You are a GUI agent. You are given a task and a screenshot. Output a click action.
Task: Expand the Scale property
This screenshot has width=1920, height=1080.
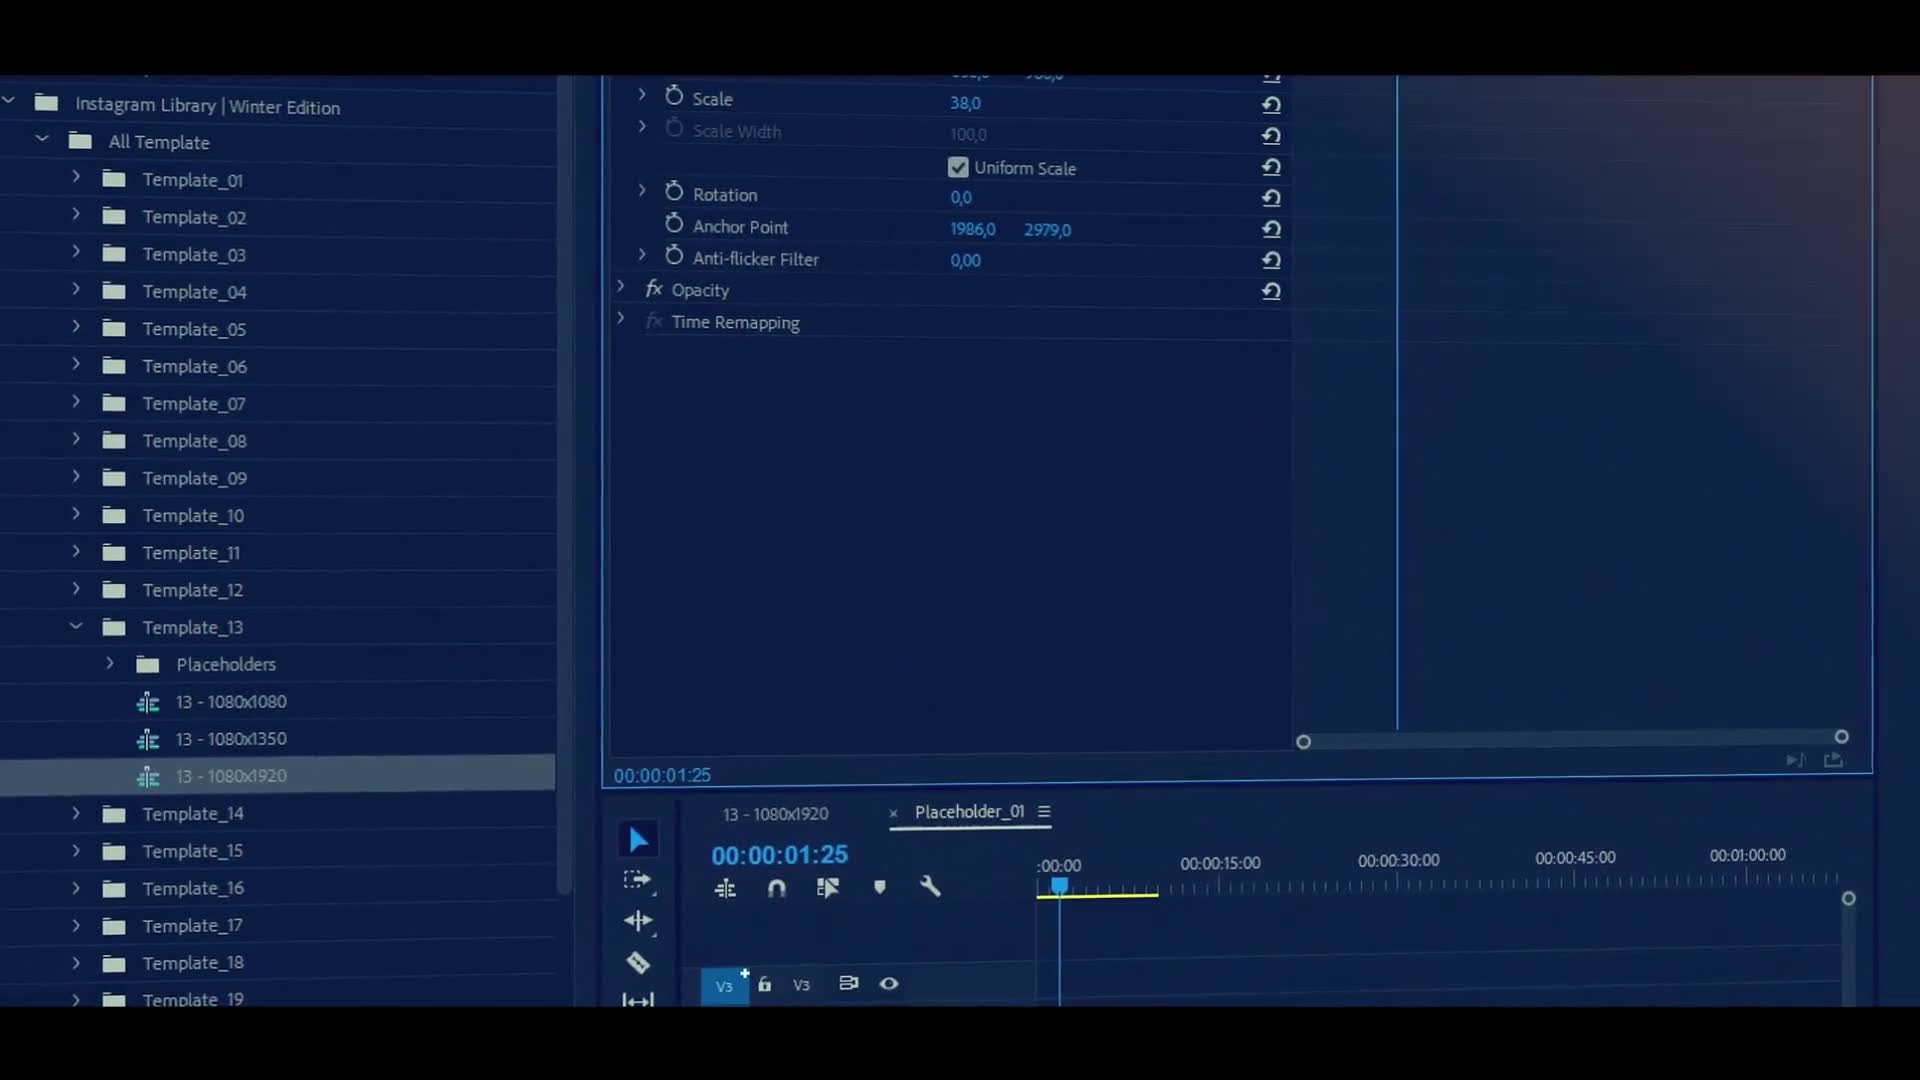tap(642, 95)
